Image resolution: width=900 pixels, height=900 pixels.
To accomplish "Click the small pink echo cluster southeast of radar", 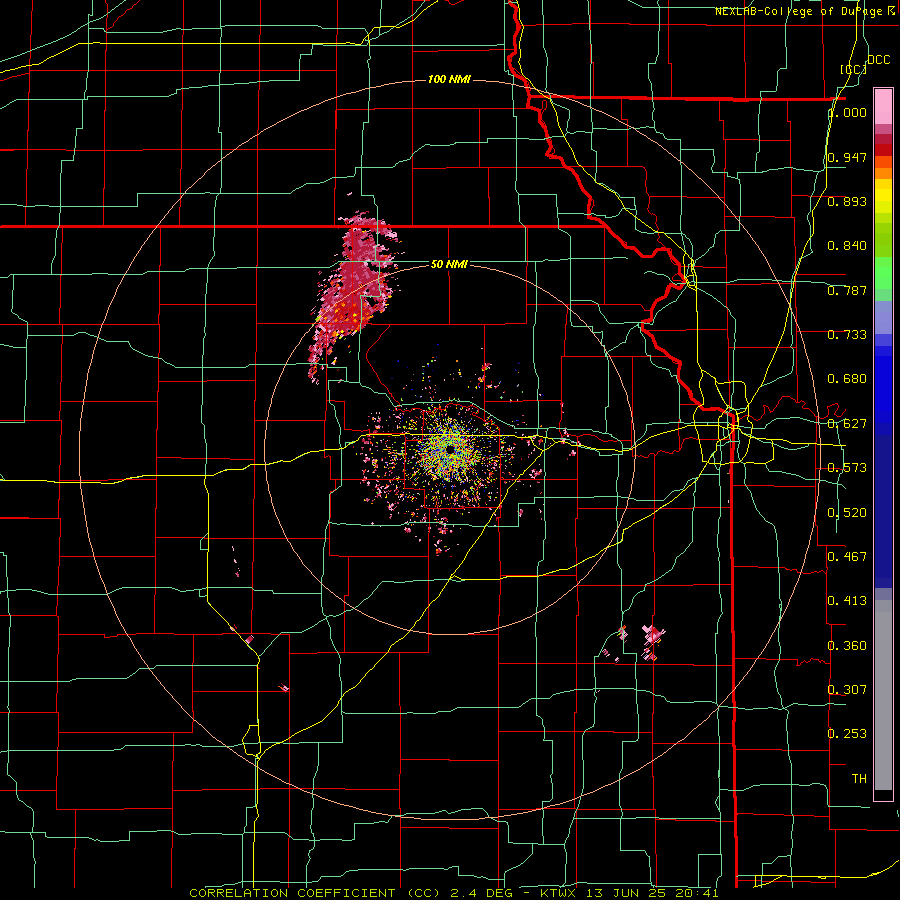I will click(652, 642).
